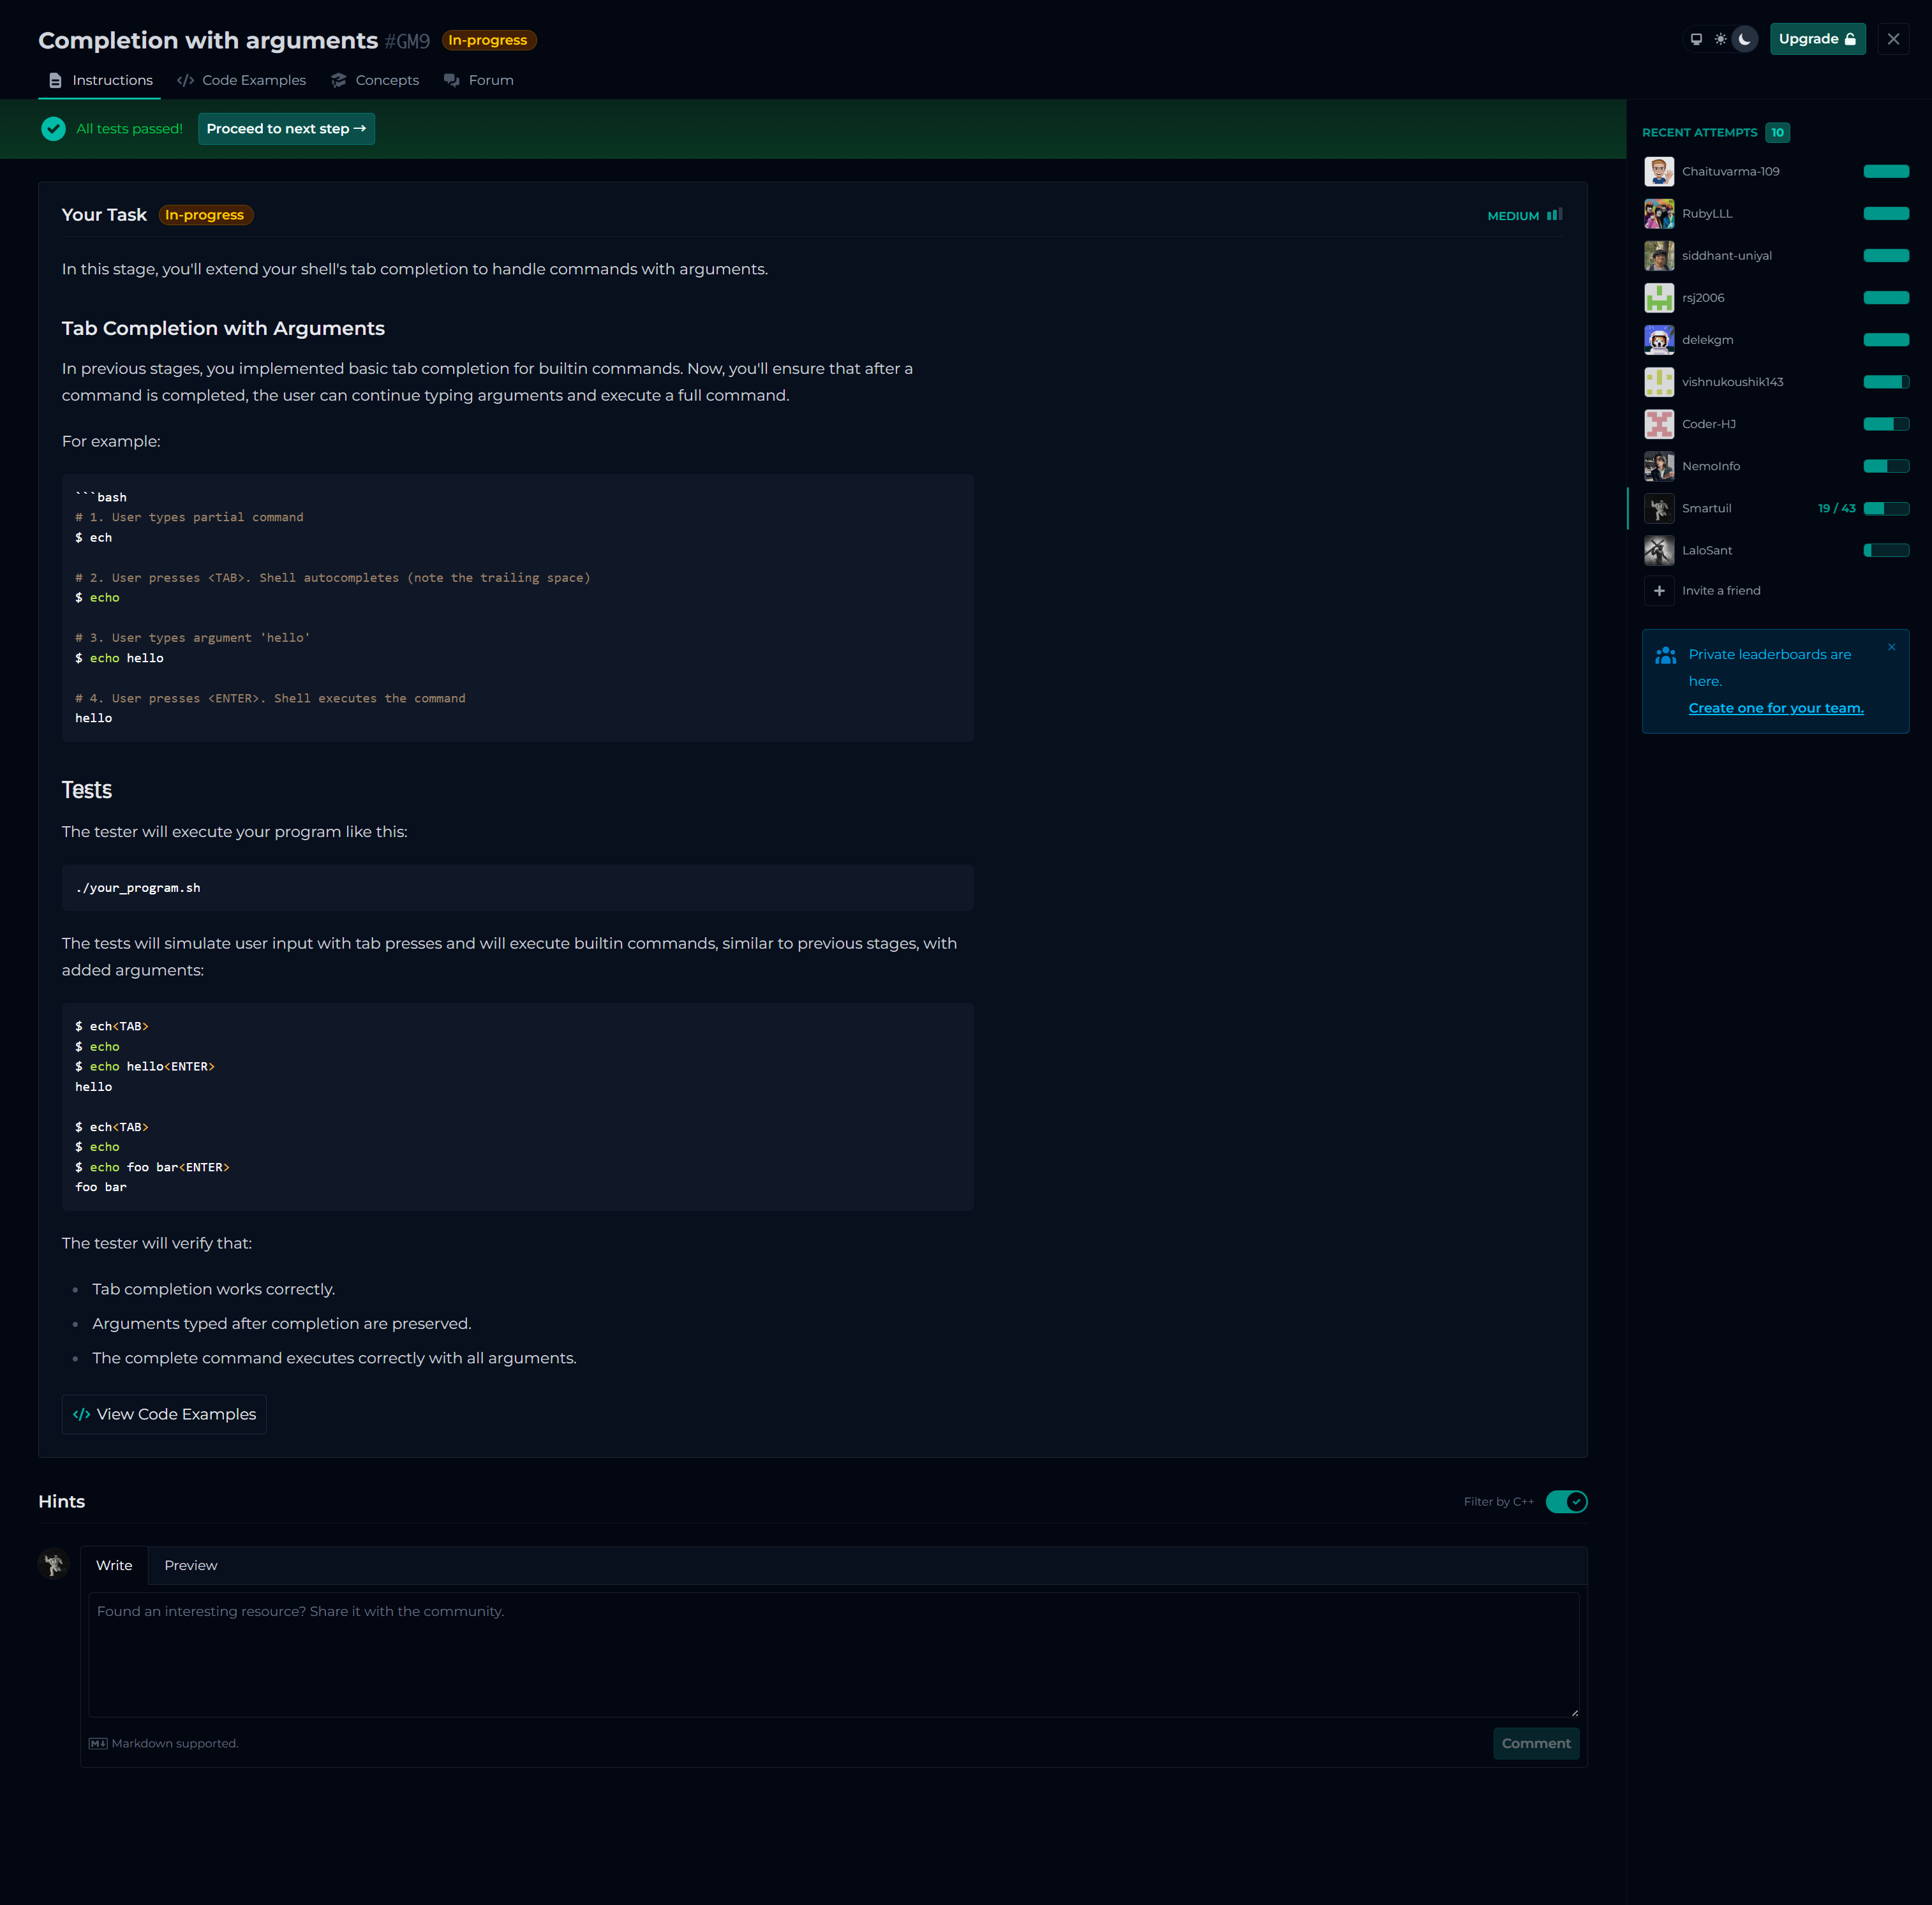Screen dimensions: 1932x1905
Task: Click Chaituvarma-109's avatar
Action: tap(1659, 172)
